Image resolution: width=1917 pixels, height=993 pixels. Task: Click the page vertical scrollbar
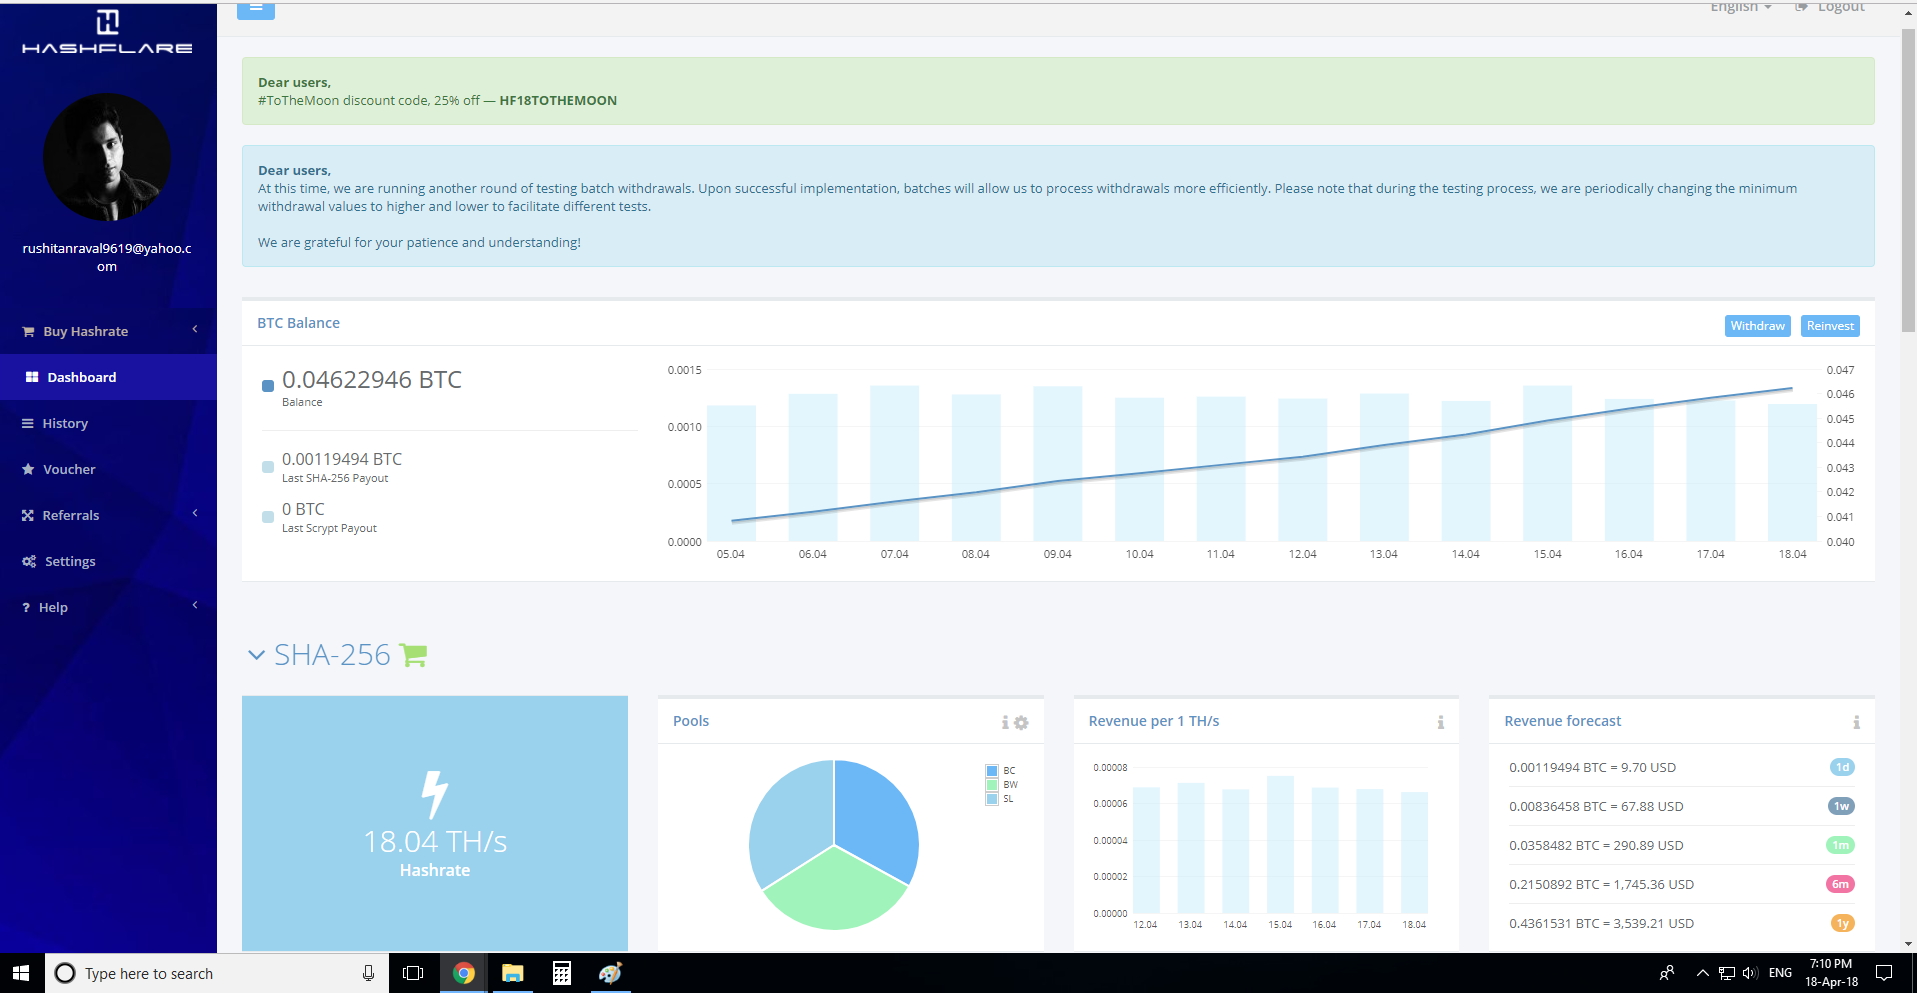click(1908, 182)
